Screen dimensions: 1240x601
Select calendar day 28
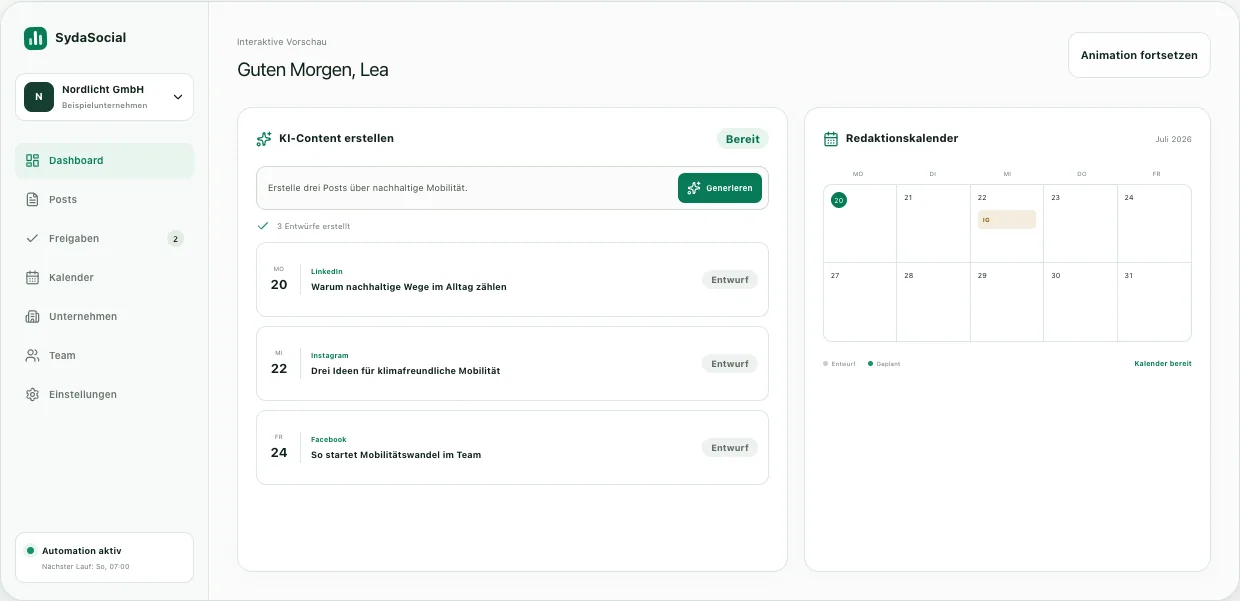click(933, 302)
